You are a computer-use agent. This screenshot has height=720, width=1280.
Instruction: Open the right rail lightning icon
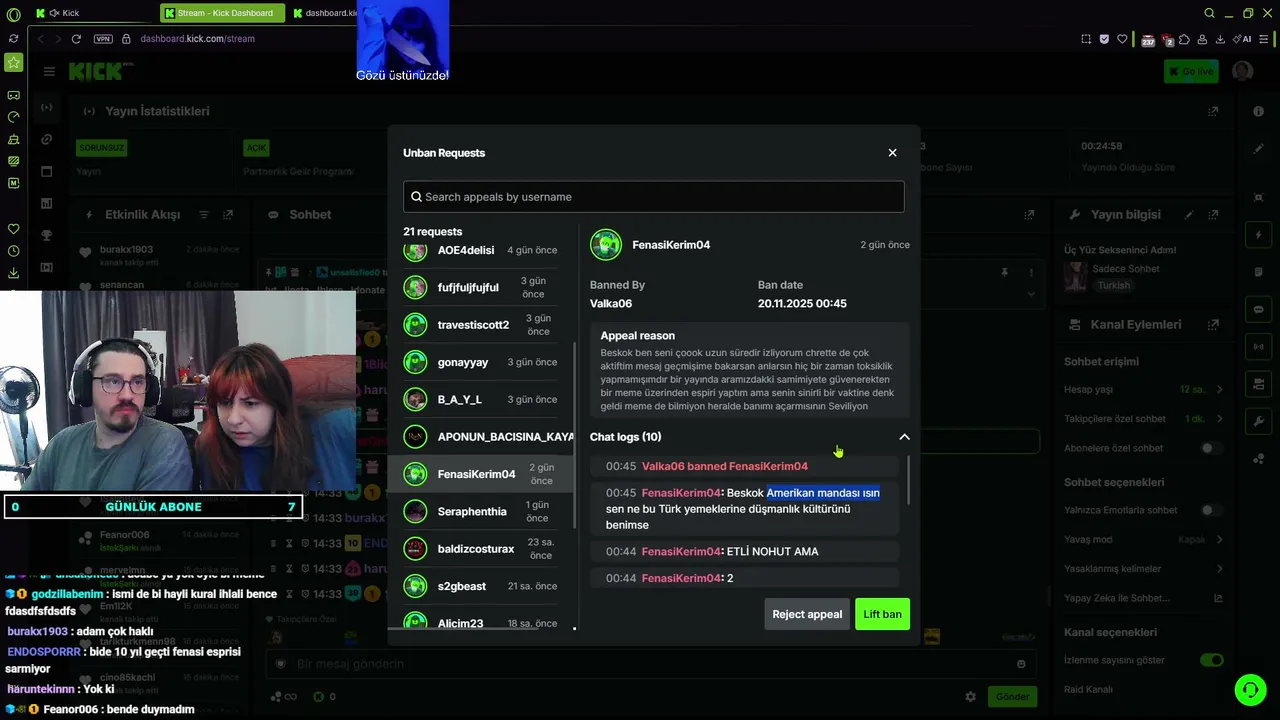coord(1259,235)
